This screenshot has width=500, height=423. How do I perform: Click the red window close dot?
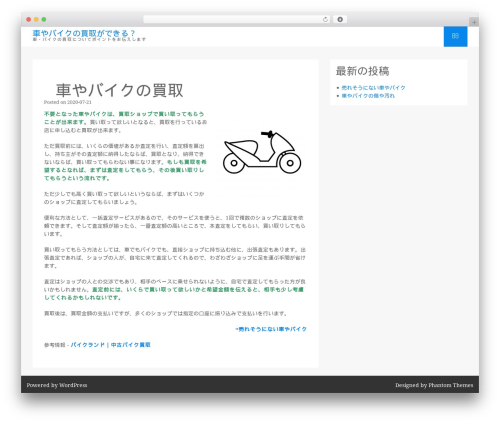click(x=29, y=19)
